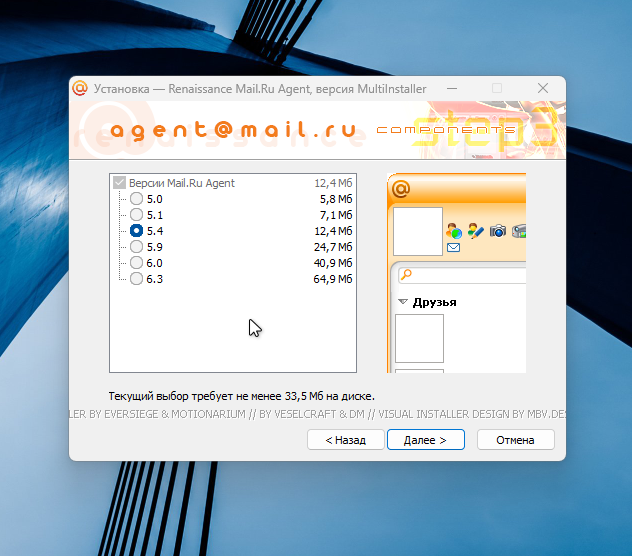The image size is (632, 556).
Task: Click the search field in preview
Action: [x=462, y=275]
